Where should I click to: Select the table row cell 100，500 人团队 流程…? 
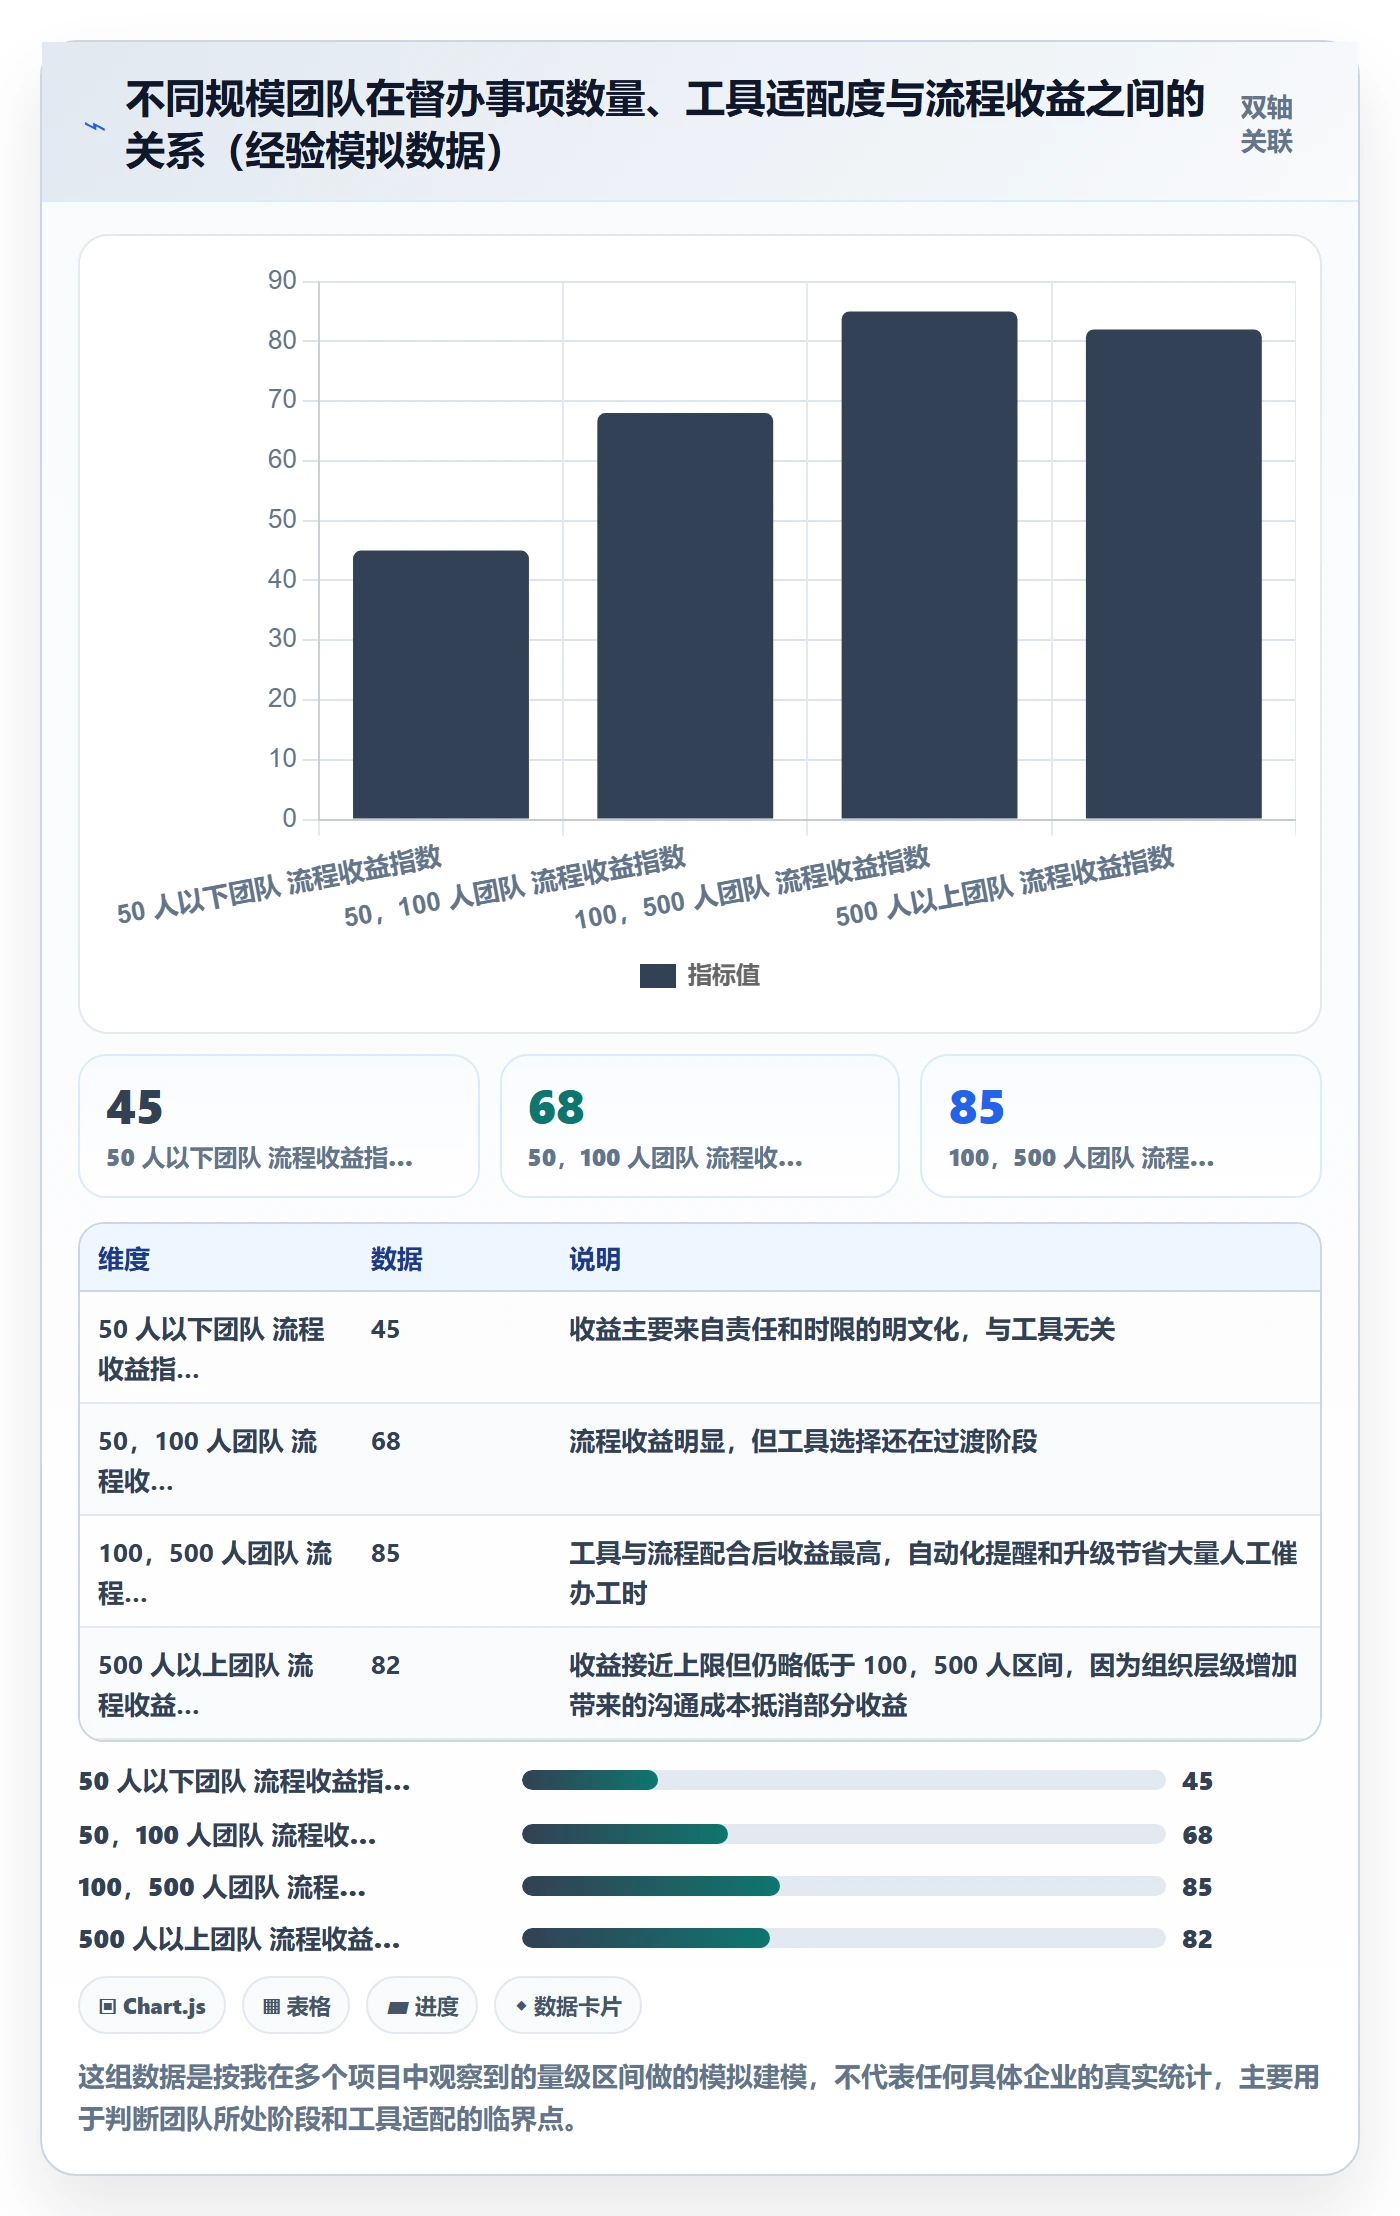tap(215, 1573)
